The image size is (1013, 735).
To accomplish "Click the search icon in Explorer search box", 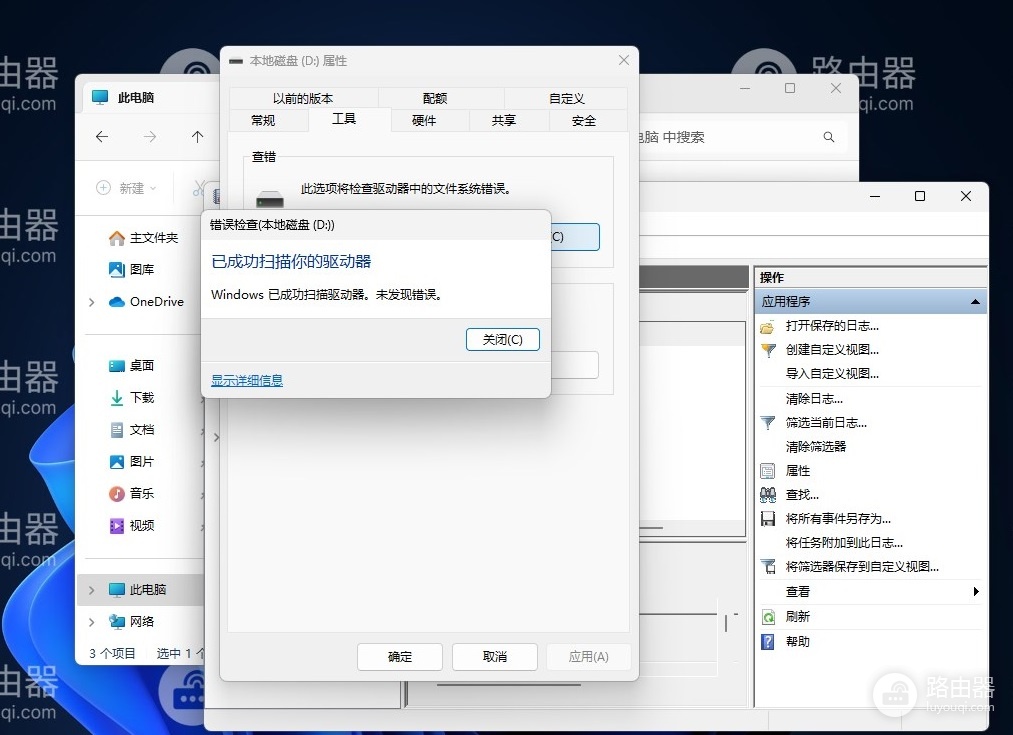I will pos(829,137).
